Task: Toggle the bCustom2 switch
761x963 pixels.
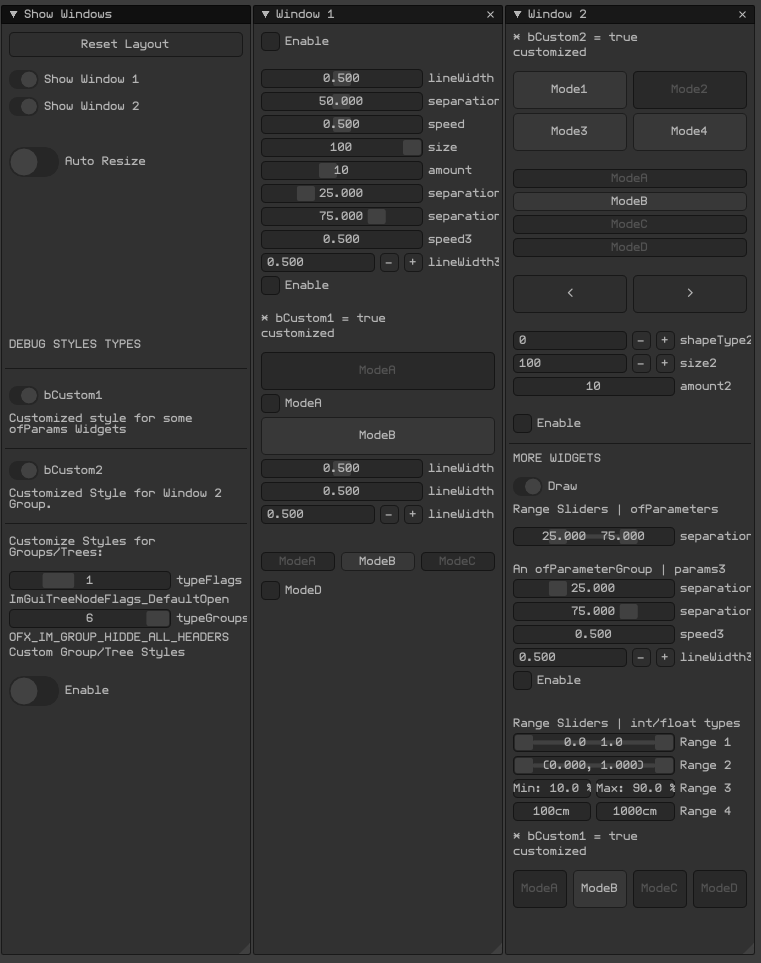Action: (x=24, y=470)
